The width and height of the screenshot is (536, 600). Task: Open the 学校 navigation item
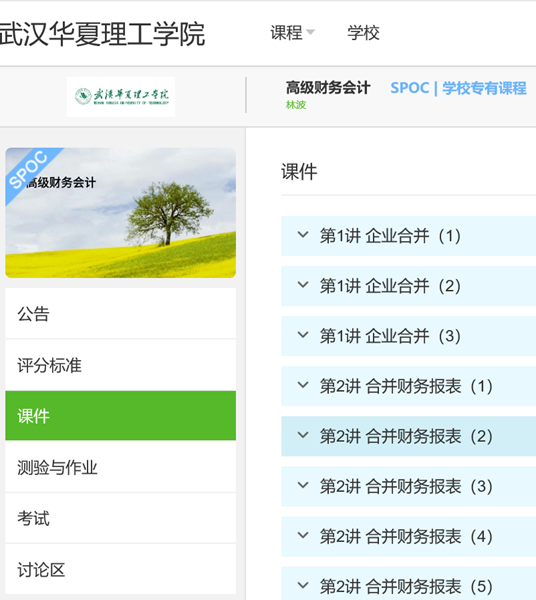(363, 33)
